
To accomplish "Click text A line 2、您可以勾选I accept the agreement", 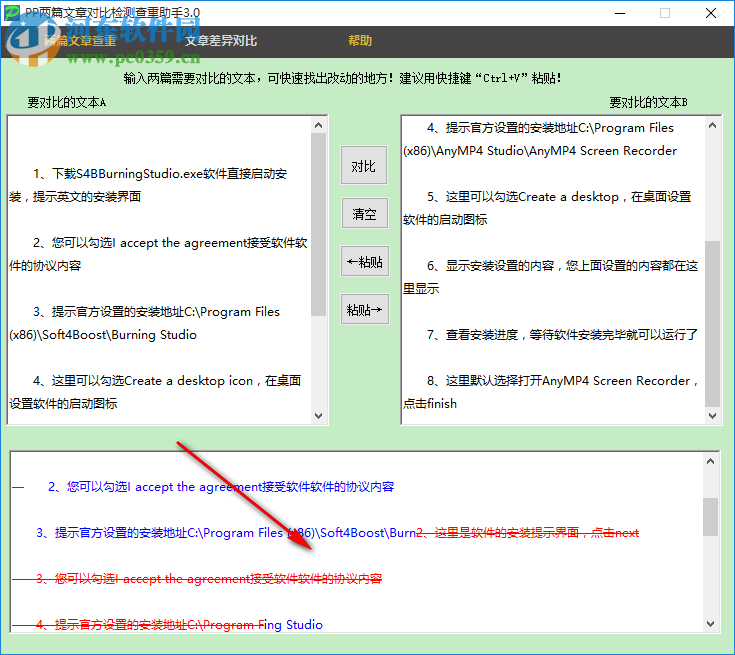I will (170, 243).
